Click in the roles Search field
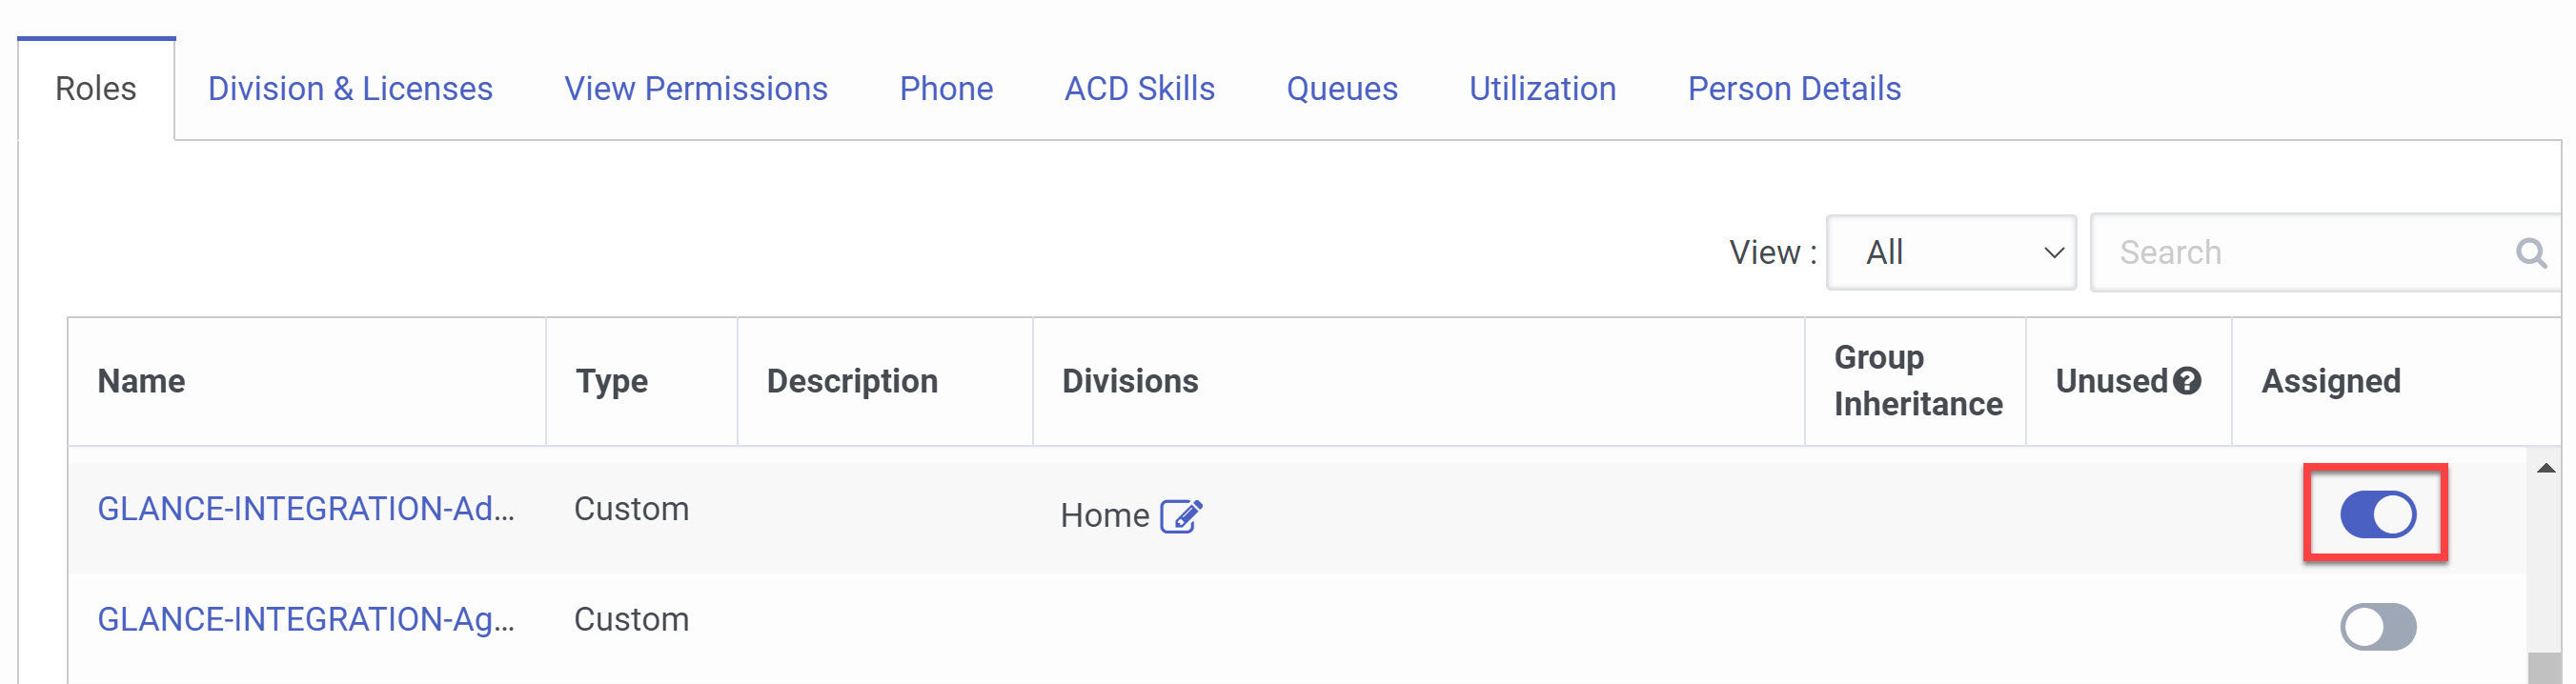2576x684 pixels. pos(2300,253)
